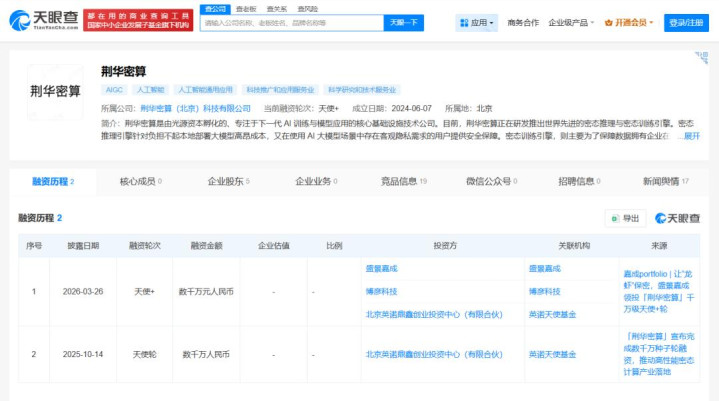Image resolution: width=719 pixels, height=401 pixels.
Task: Expand the 企业级产品 dropdown menu
Action: [571, 22]
